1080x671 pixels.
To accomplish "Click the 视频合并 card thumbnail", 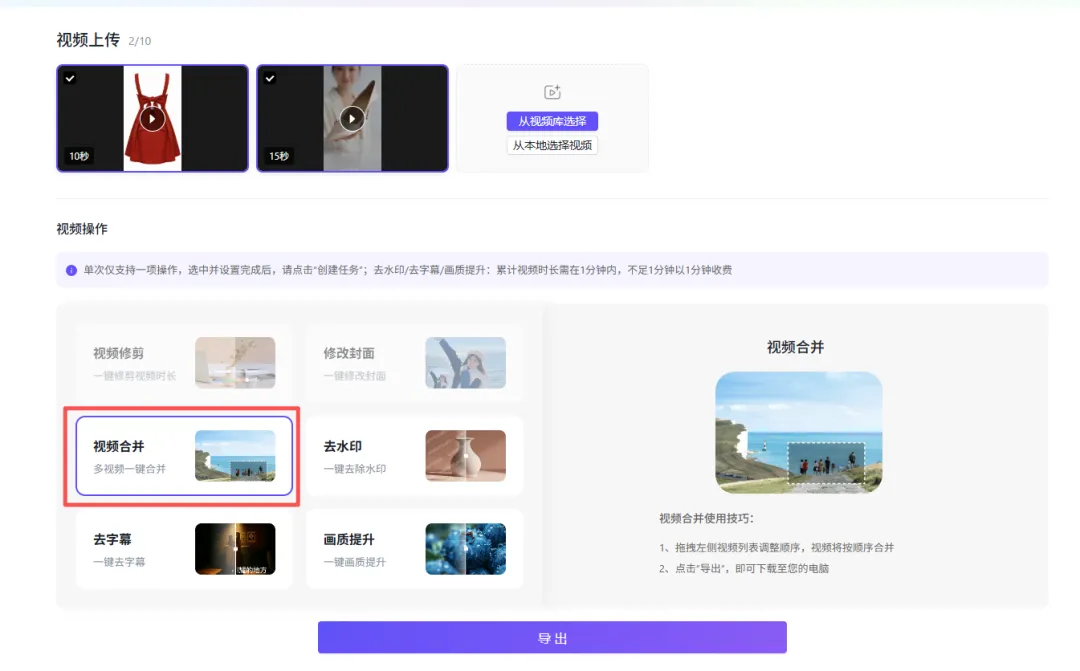I will click(x=235, y=455).
